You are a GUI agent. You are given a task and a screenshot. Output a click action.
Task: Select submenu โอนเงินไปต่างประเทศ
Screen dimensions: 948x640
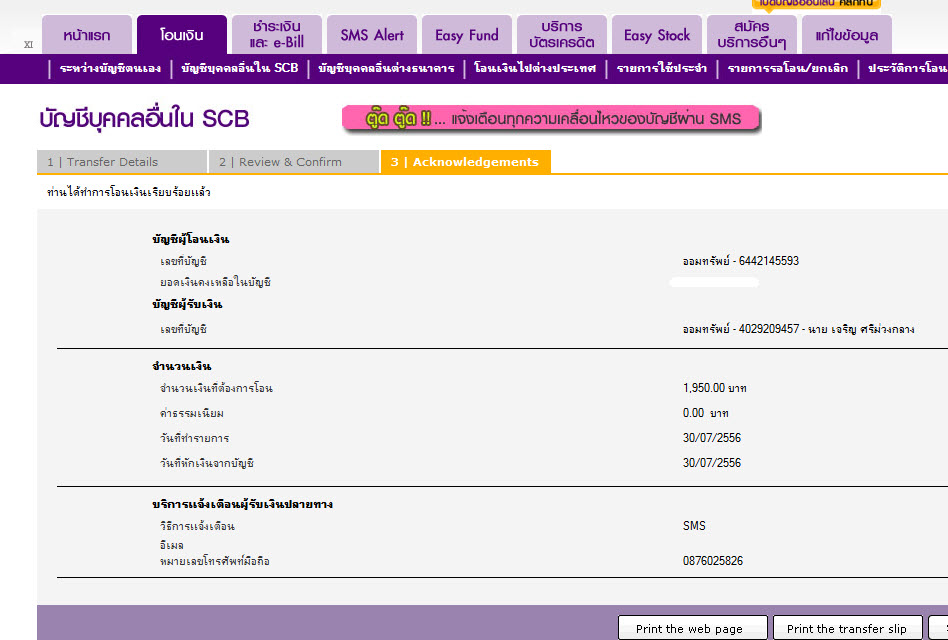click(535, 68)
